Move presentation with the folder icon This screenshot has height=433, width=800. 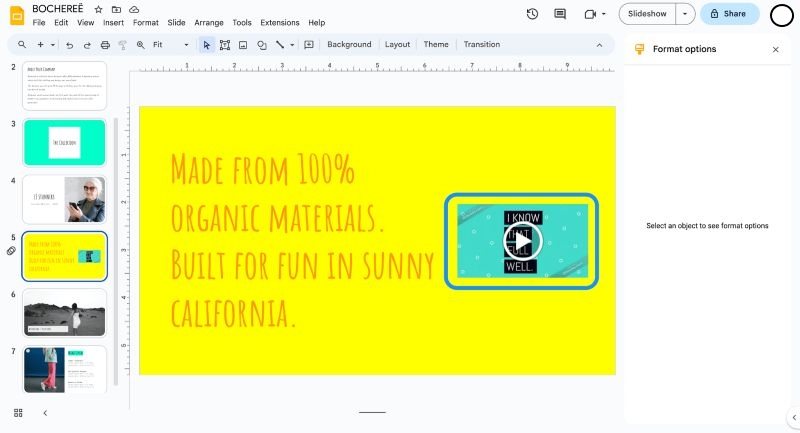(x=116, y=9)
